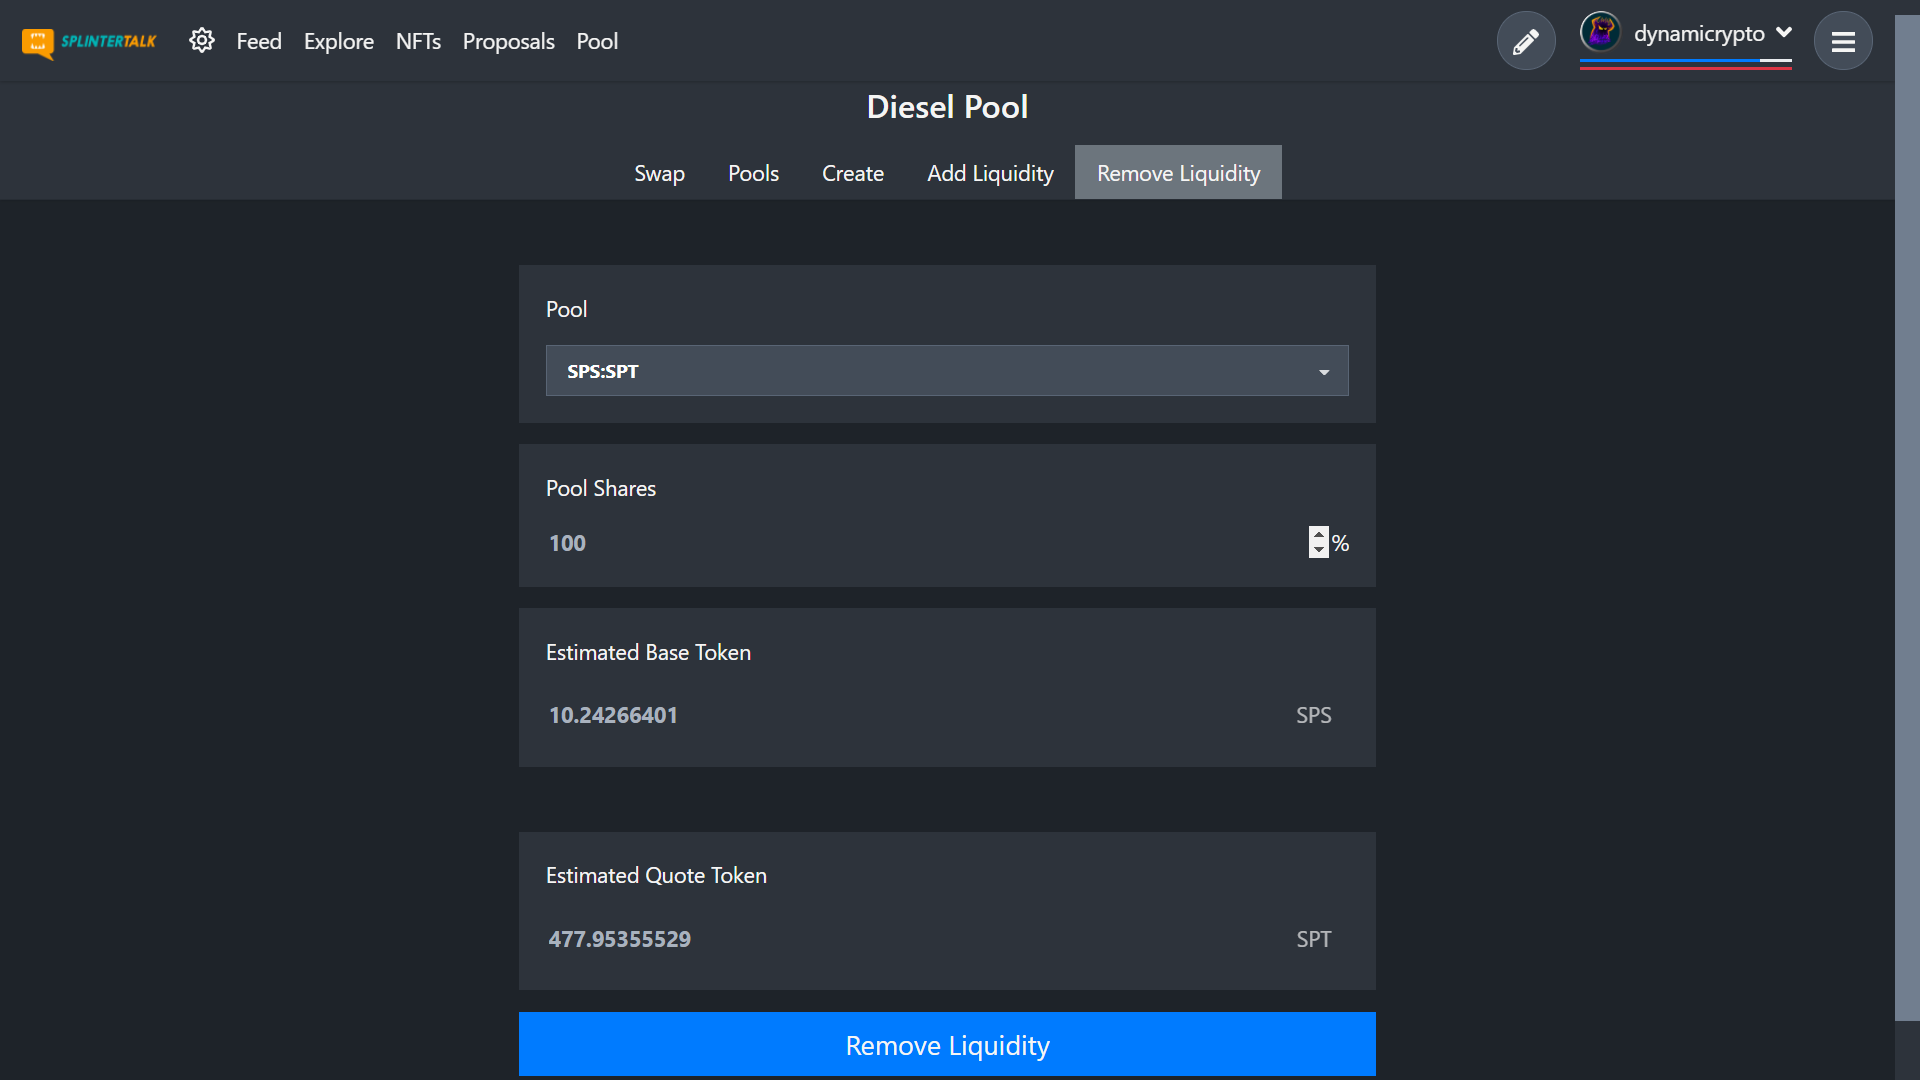Screen dimensions: 1920x1080
Task: Click the dynamicrypto username link
Action: (1699, 33)
